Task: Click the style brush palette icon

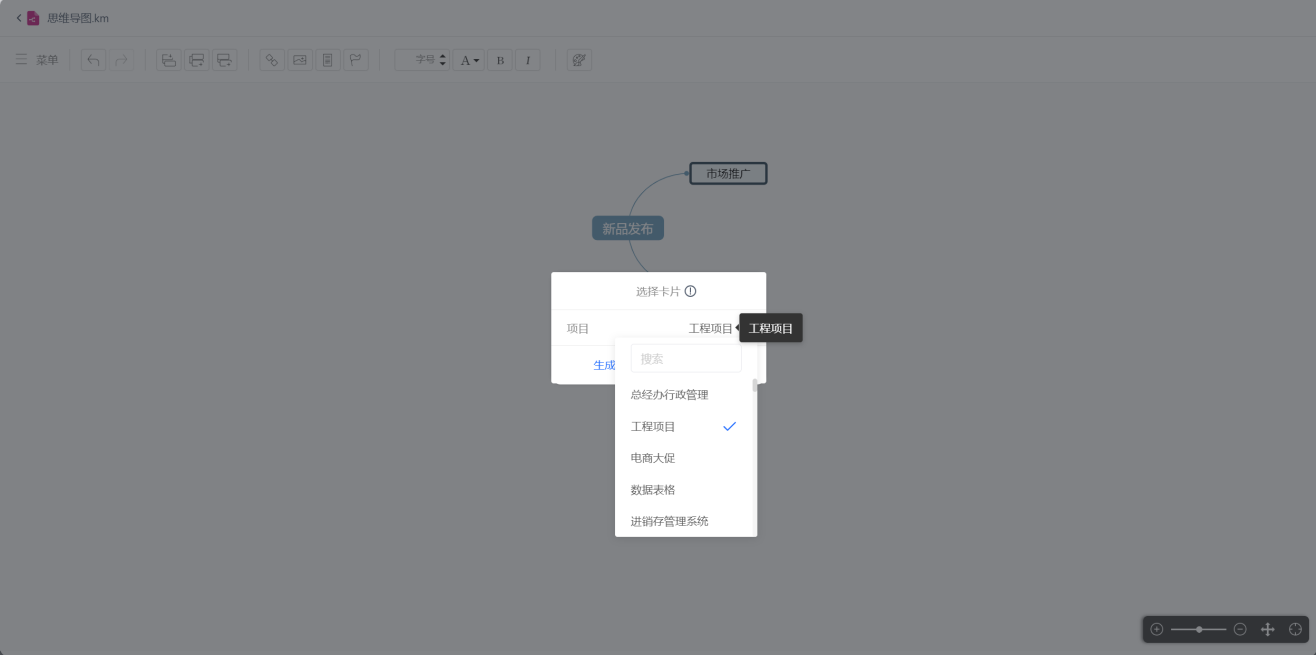Action: click(x=579, y=60)
